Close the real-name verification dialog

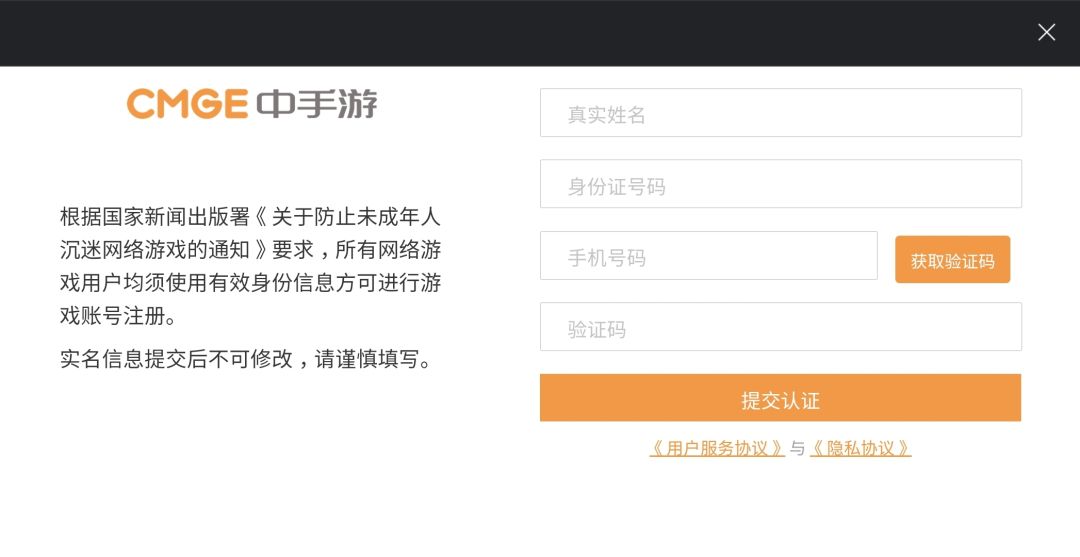(1046, 32)
